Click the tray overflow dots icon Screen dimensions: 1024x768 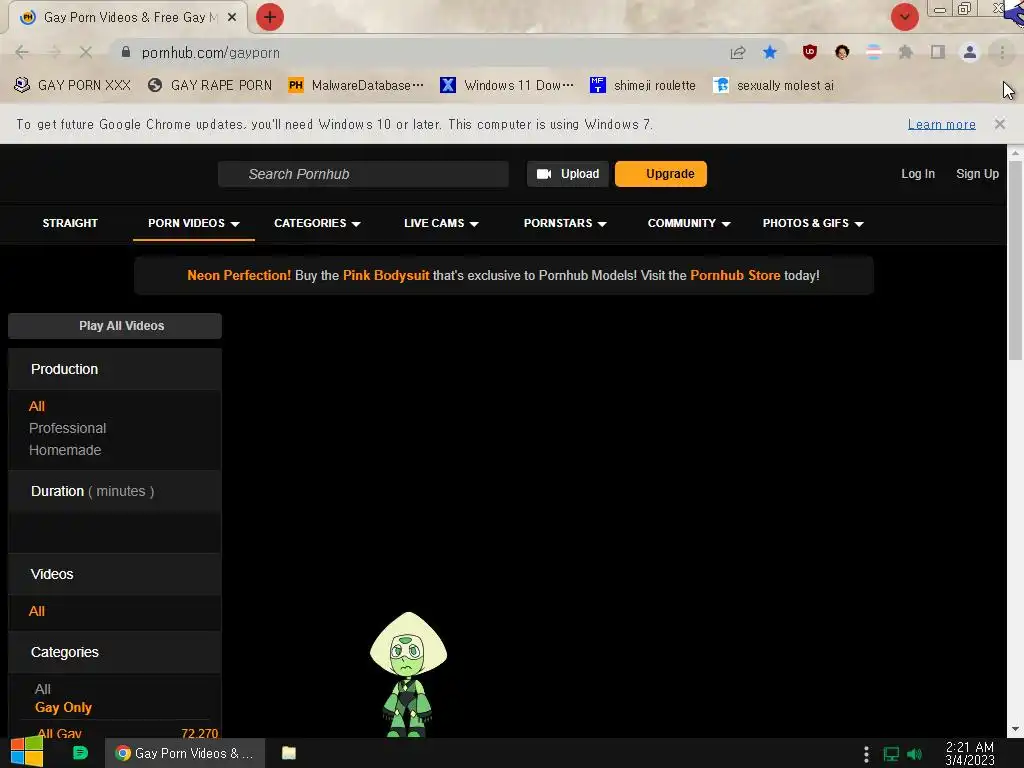866,754
